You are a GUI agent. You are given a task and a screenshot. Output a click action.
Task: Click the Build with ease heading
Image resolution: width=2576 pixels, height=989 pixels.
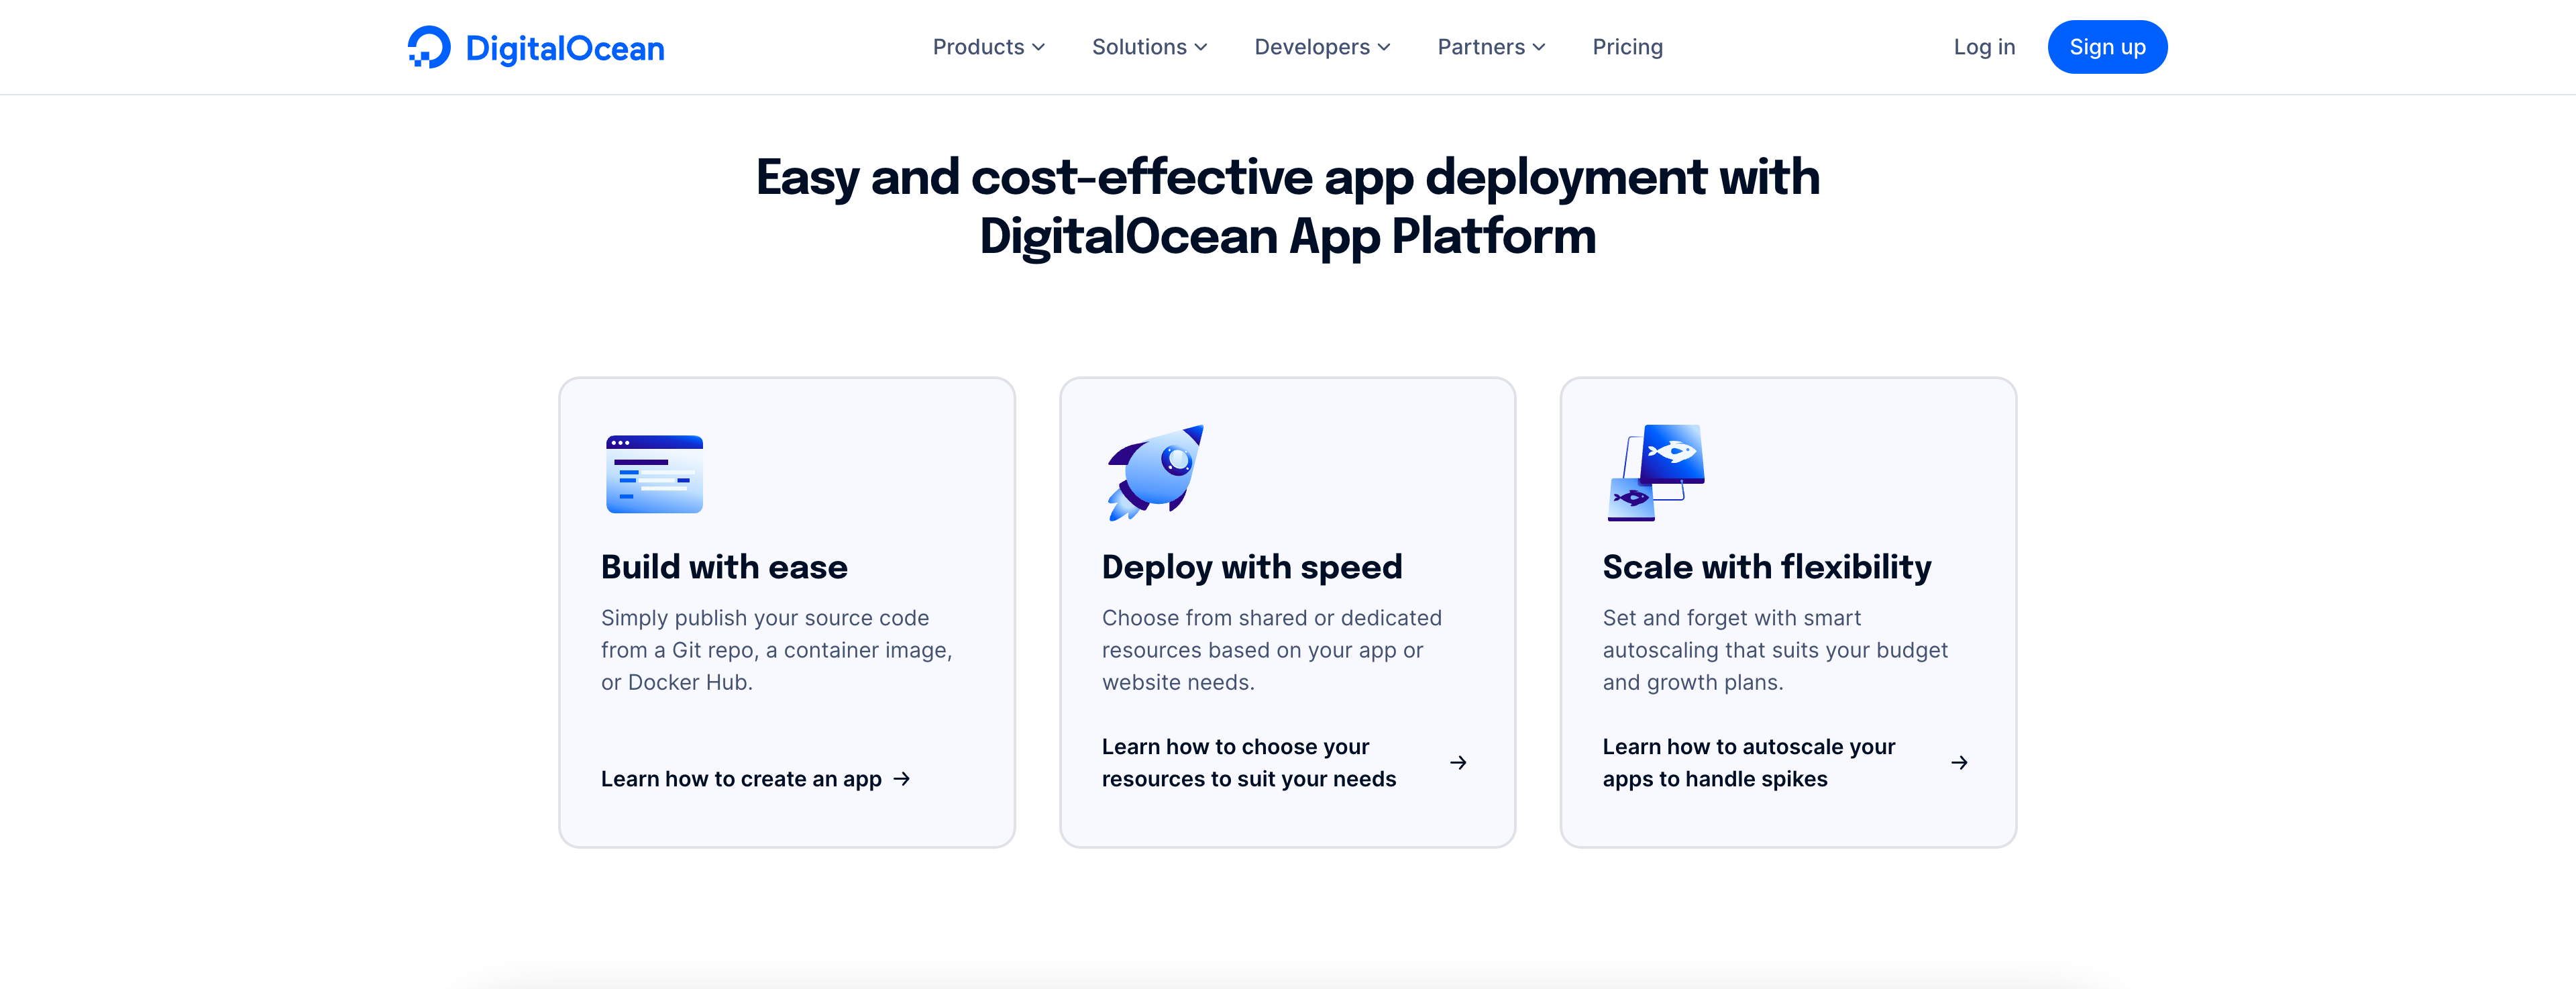coord(724,567)
